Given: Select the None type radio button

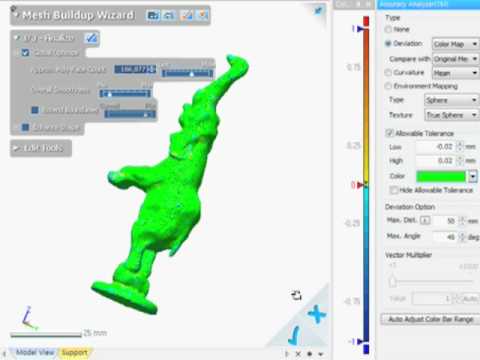Looking at the screenshot, I should pos(388,30).
